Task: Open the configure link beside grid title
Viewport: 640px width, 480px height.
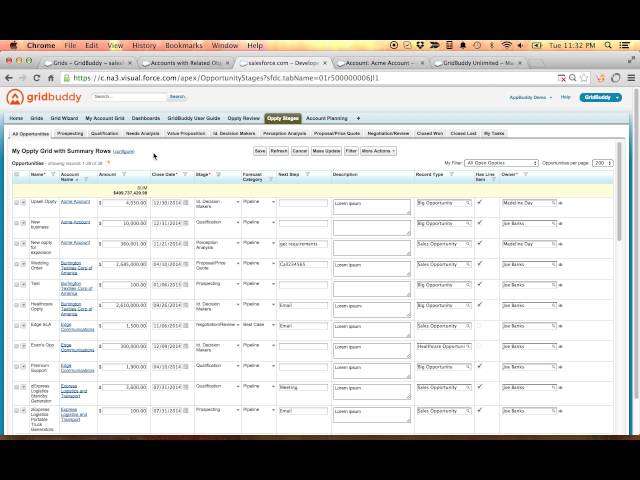Action: 124,151
